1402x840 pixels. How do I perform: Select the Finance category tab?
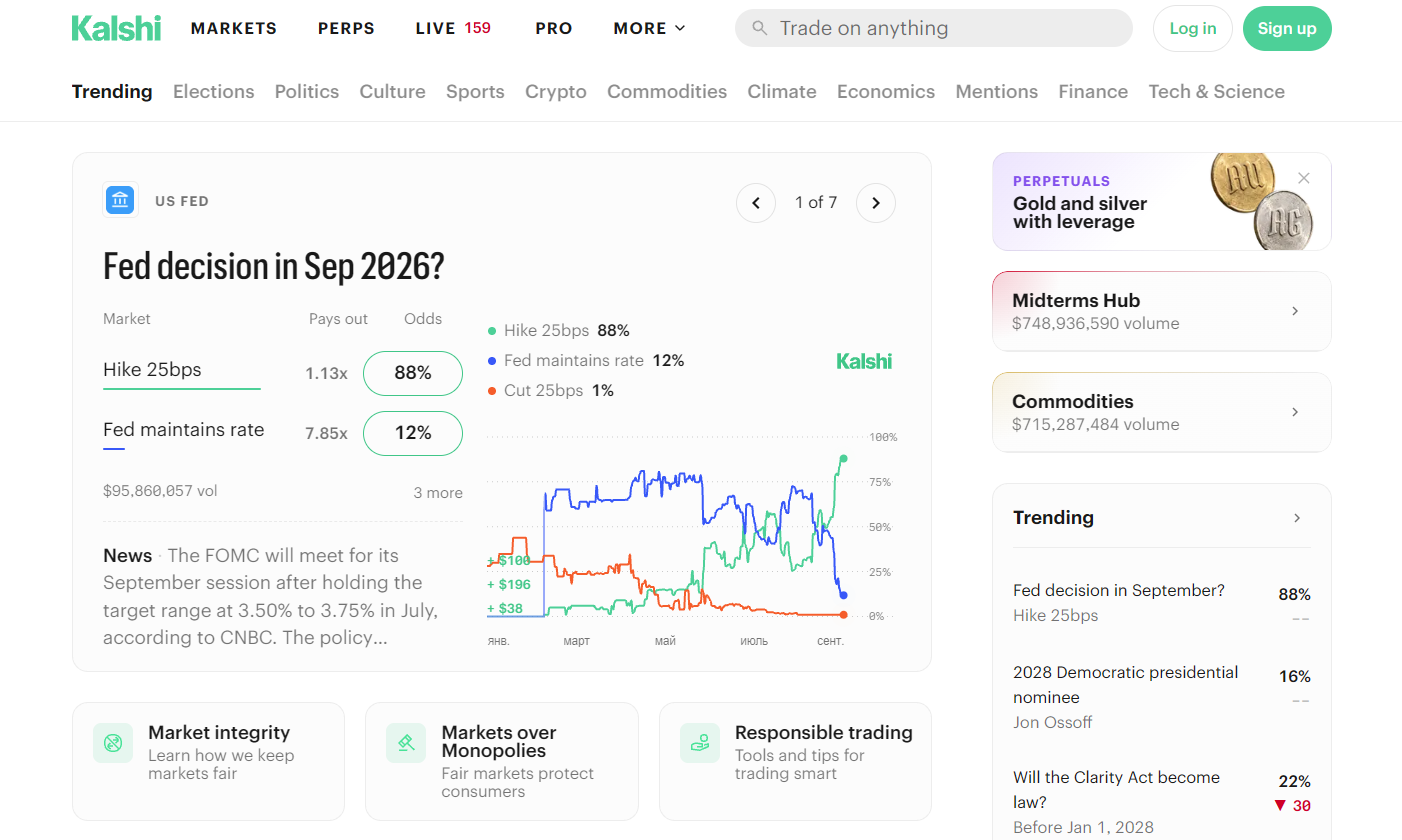point(1093,91)
